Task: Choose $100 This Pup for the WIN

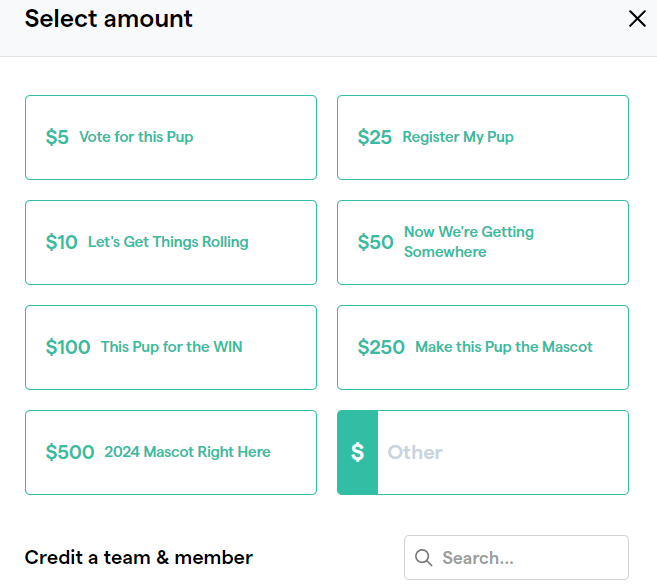Action: (x=171, y=347)
